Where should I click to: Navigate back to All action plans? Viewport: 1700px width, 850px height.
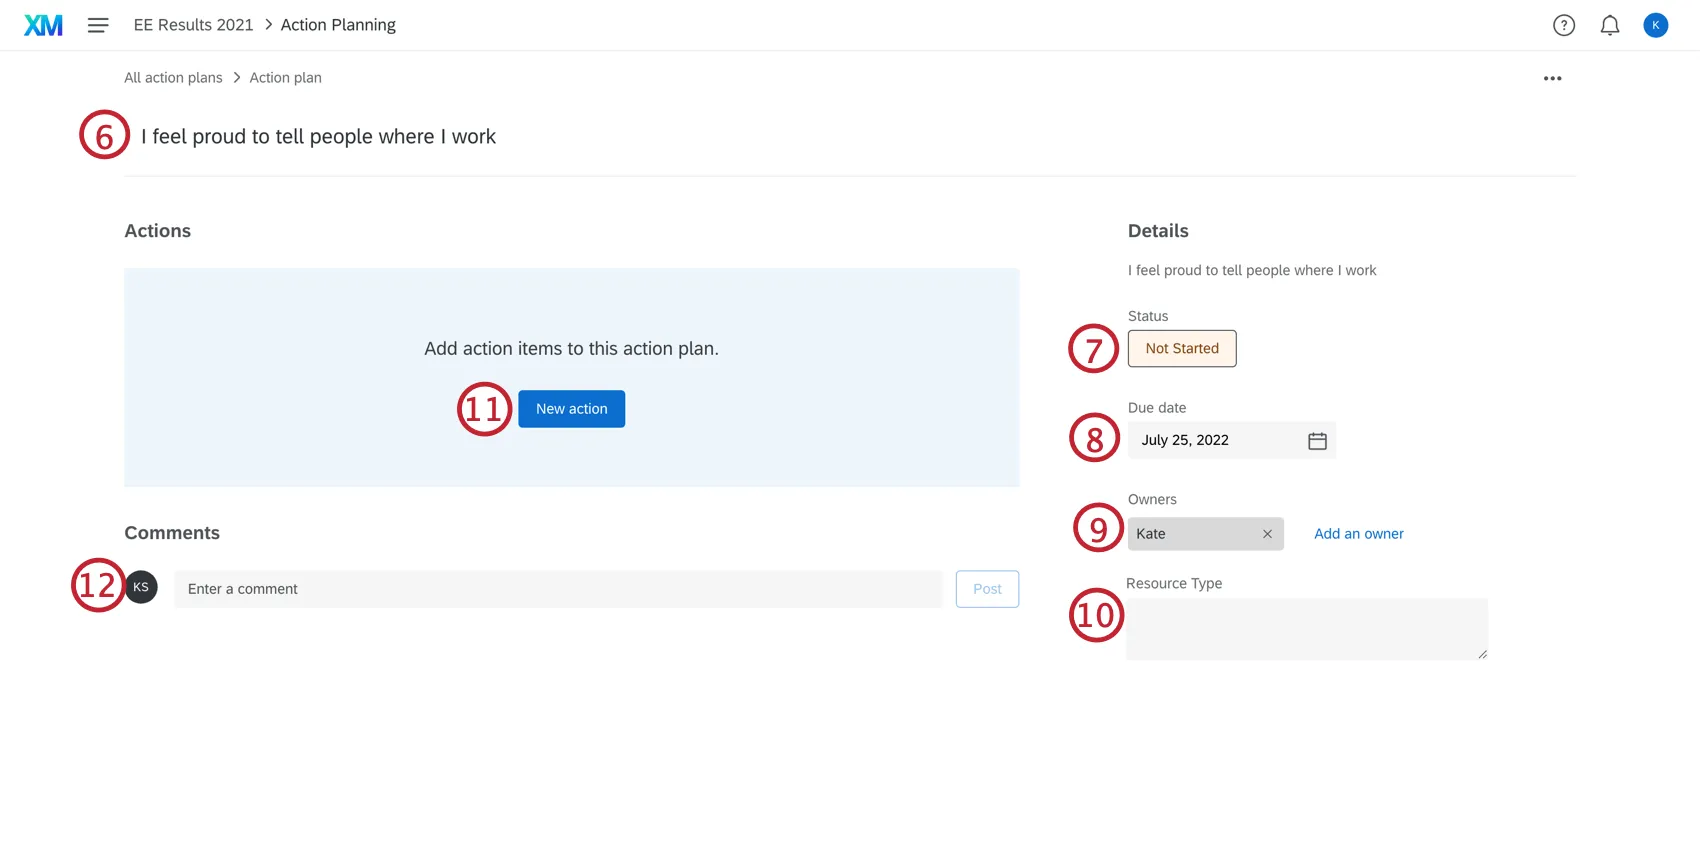point(173,78)
